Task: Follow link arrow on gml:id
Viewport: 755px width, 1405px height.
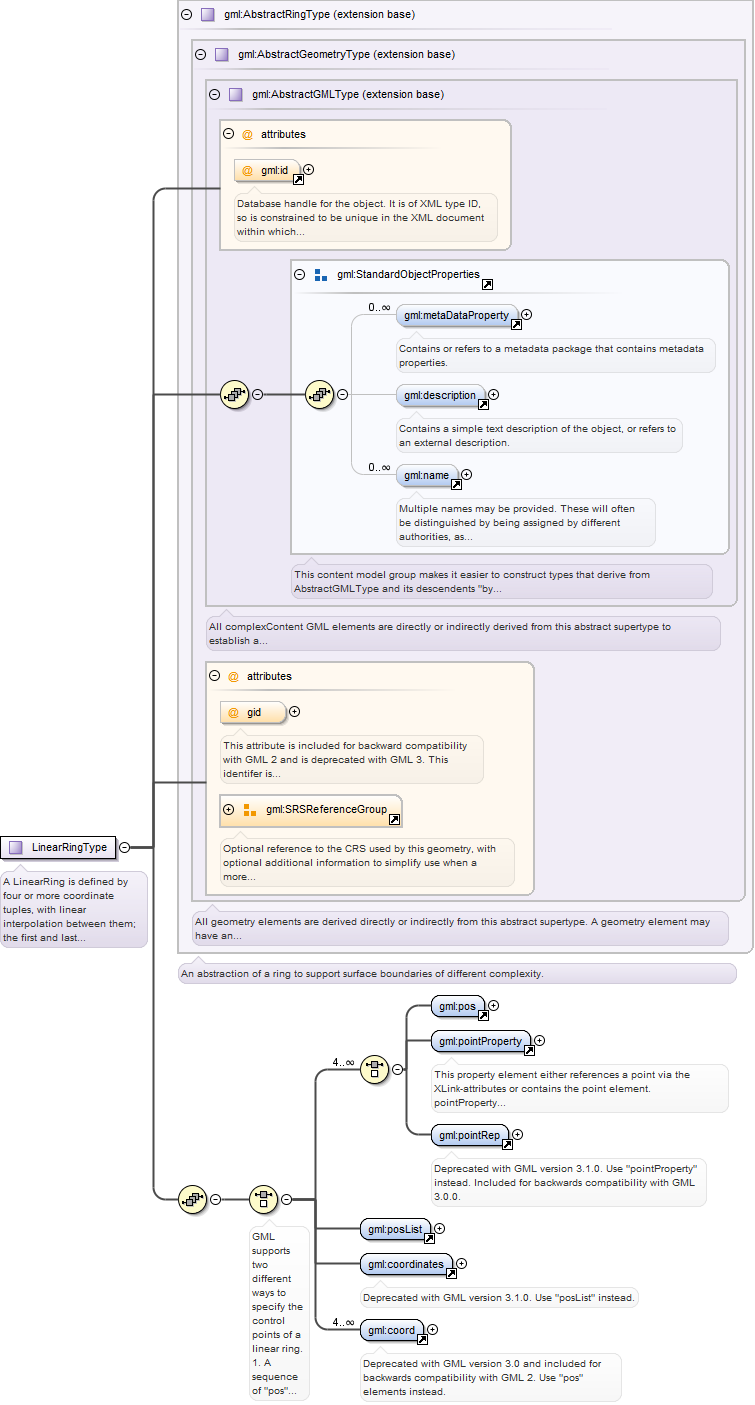Action: coord(298,179)
